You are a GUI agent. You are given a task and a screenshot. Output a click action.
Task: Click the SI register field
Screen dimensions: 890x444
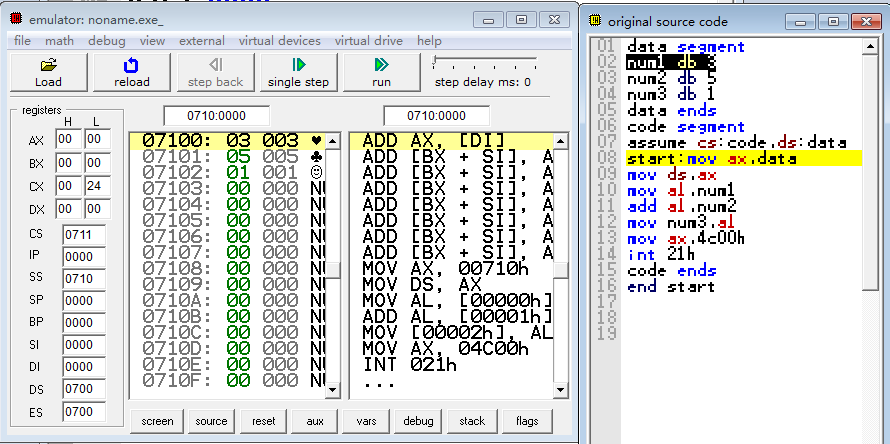click(x=84, y=345)
